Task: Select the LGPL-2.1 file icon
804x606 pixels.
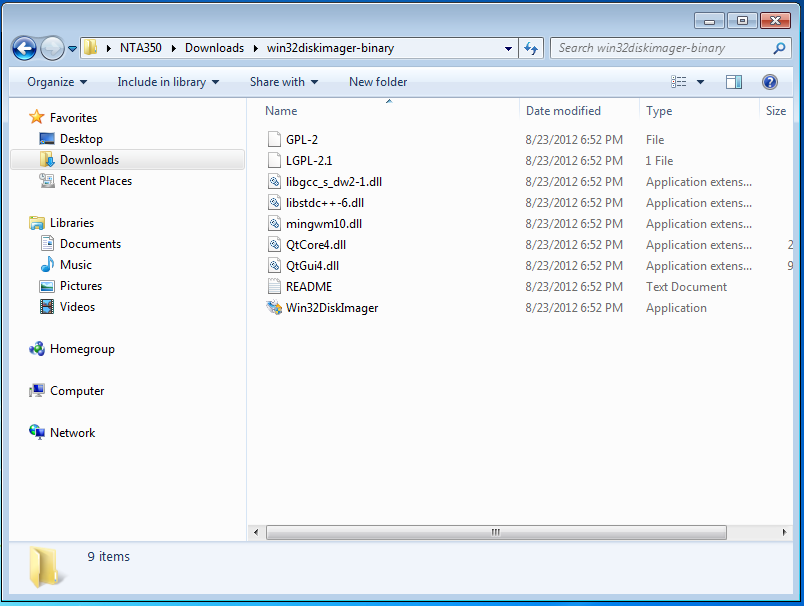Action: pos(275,160)
